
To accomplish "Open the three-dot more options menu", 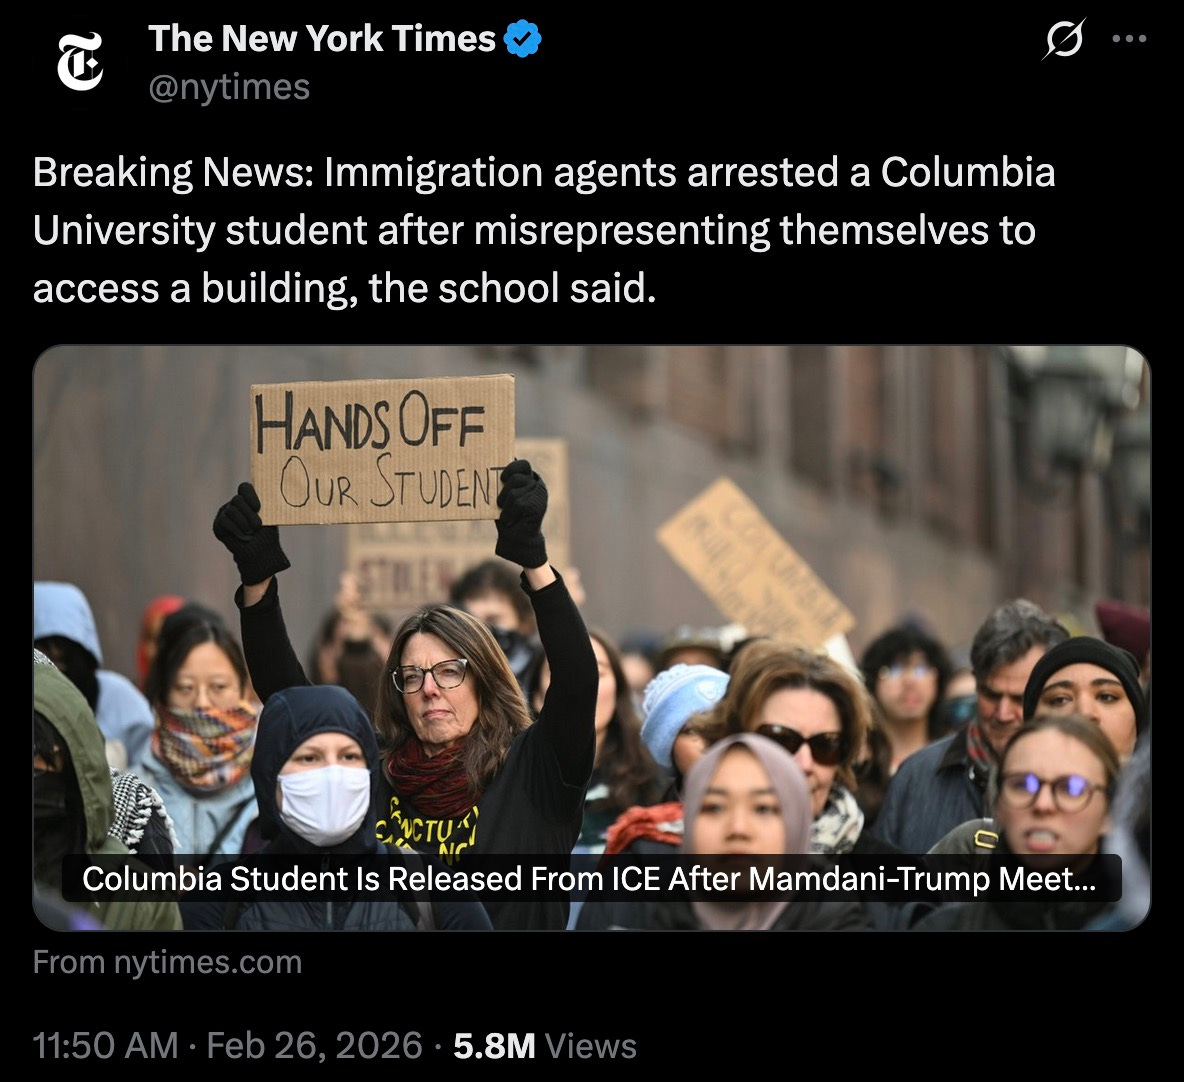I will 1130,39.
